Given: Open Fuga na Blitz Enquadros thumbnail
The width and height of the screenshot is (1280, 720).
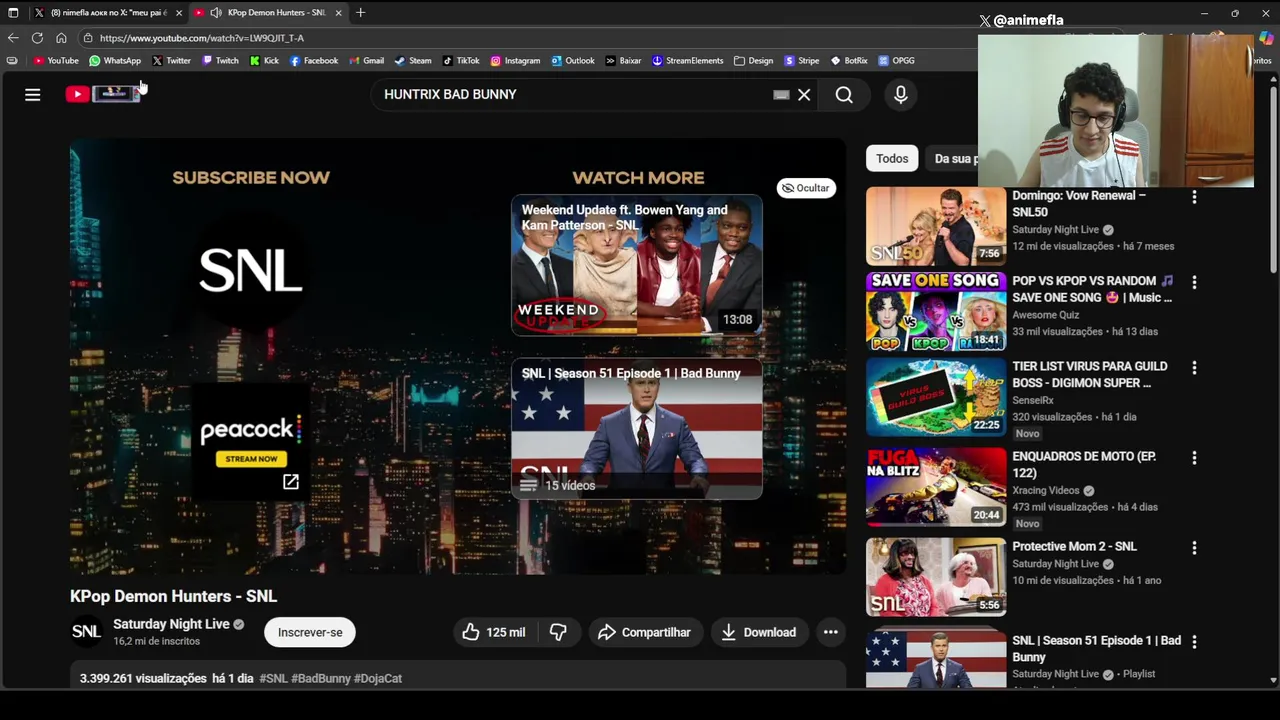Looking at the screenshot, I should 936,487.
